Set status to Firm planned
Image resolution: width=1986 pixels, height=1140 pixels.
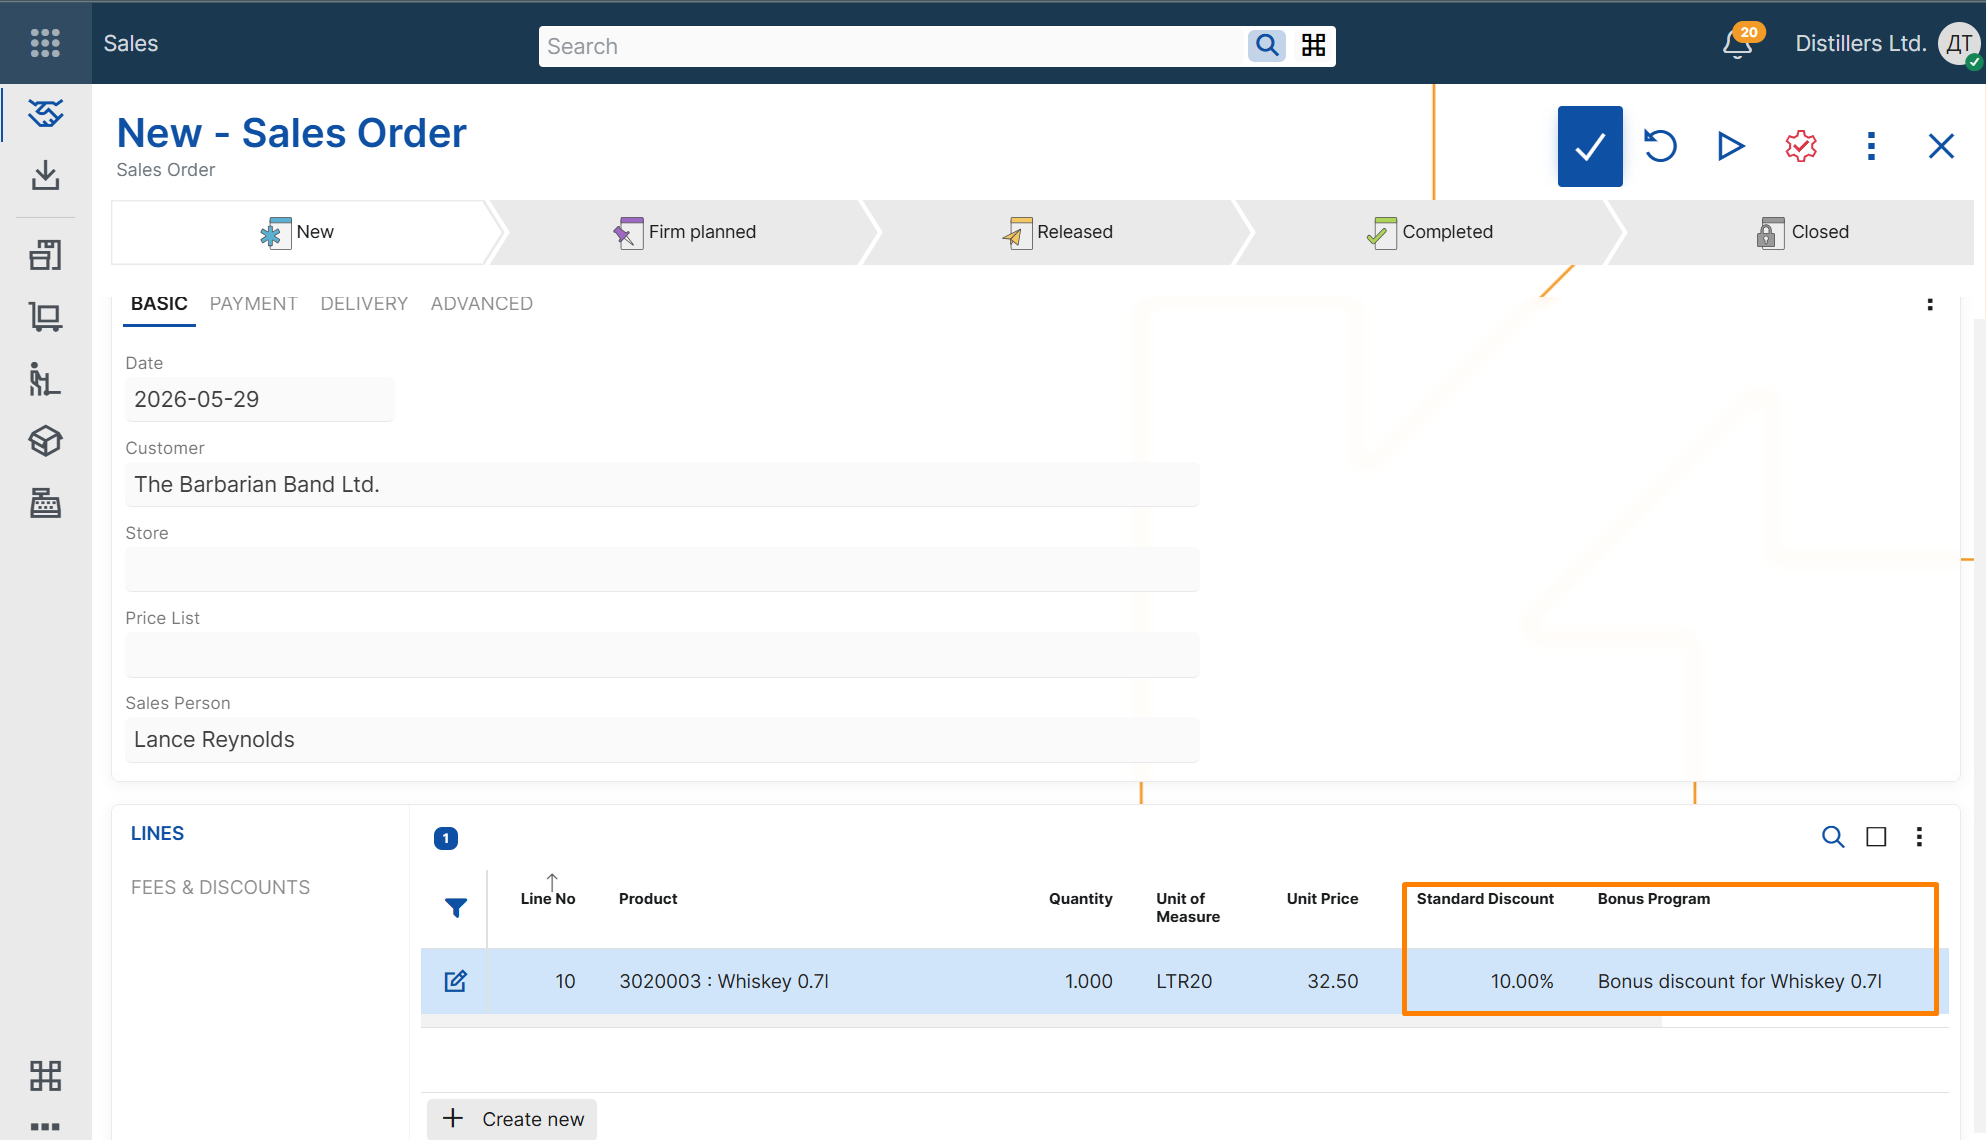(685, 232)
